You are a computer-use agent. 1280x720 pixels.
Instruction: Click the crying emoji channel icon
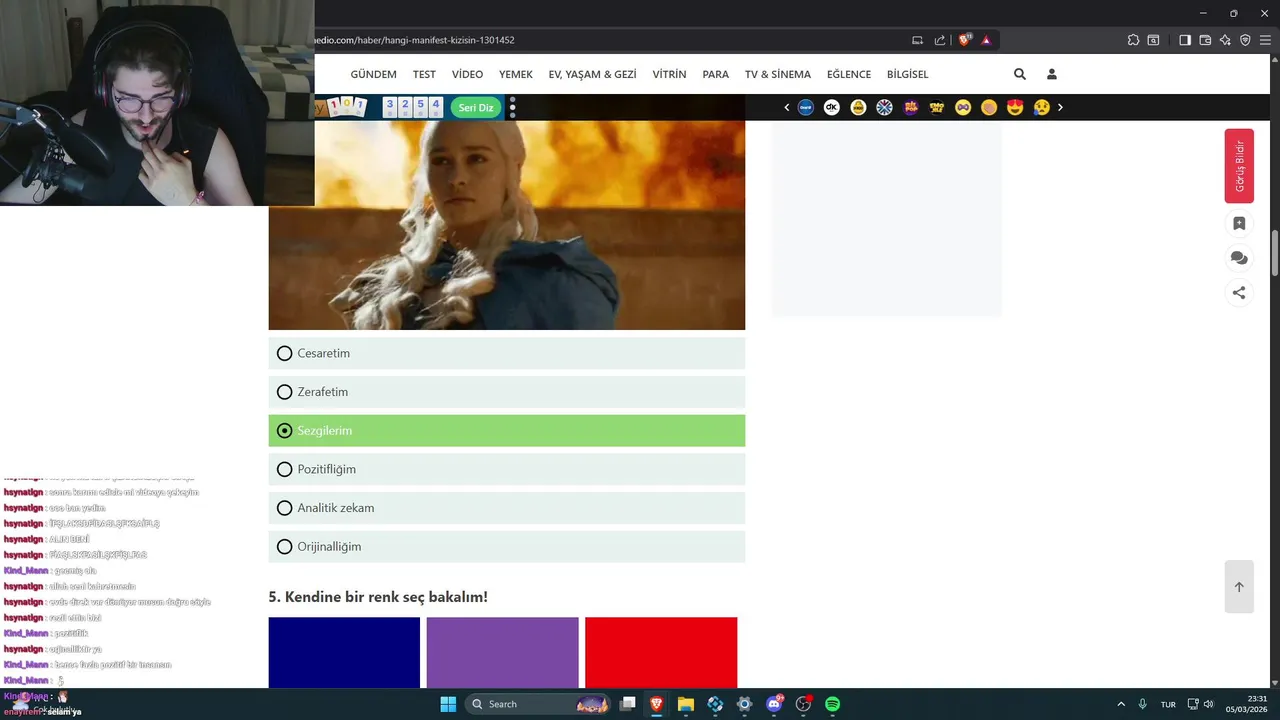pyautogui.click(x=1041, y=107)
